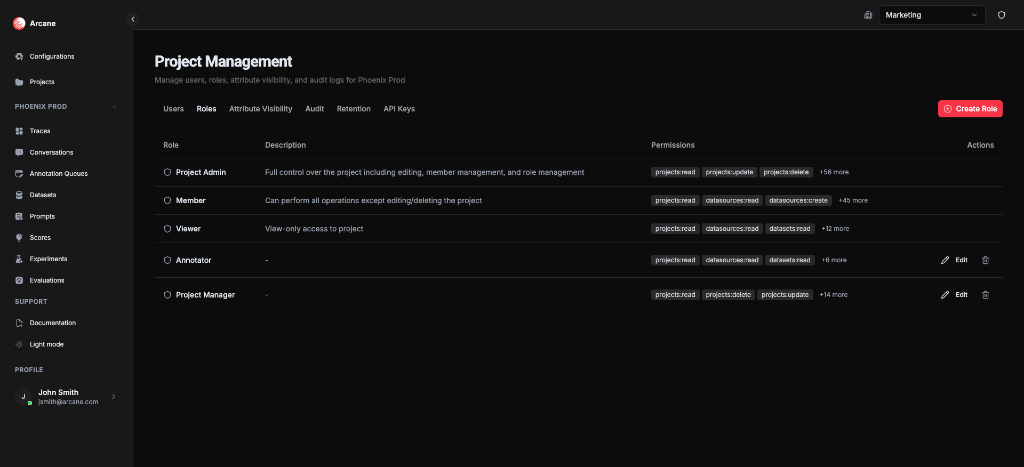Click the shield icon next to Annotator
This screenshot has width=1024, height=467.
[167, 260]
